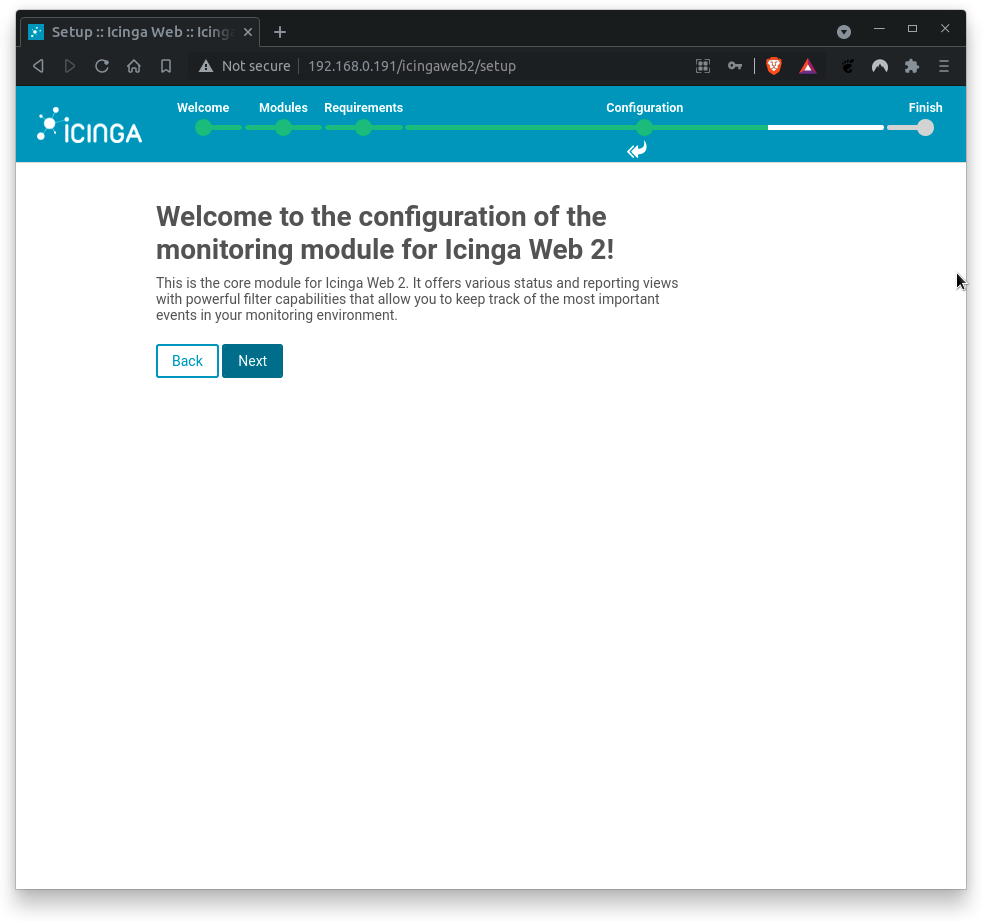Open the VPN extension icon menu

click(x=879, y=66)
